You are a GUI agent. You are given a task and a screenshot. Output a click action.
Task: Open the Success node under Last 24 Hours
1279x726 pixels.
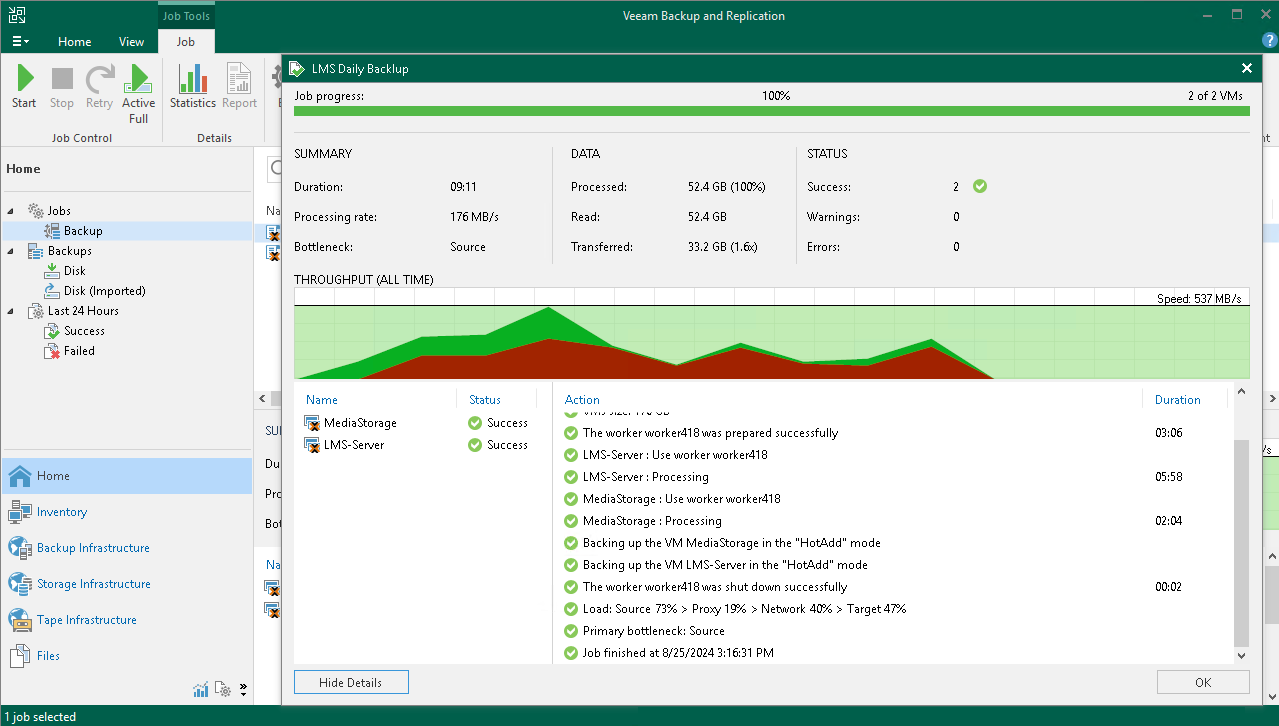click(84, 331)
